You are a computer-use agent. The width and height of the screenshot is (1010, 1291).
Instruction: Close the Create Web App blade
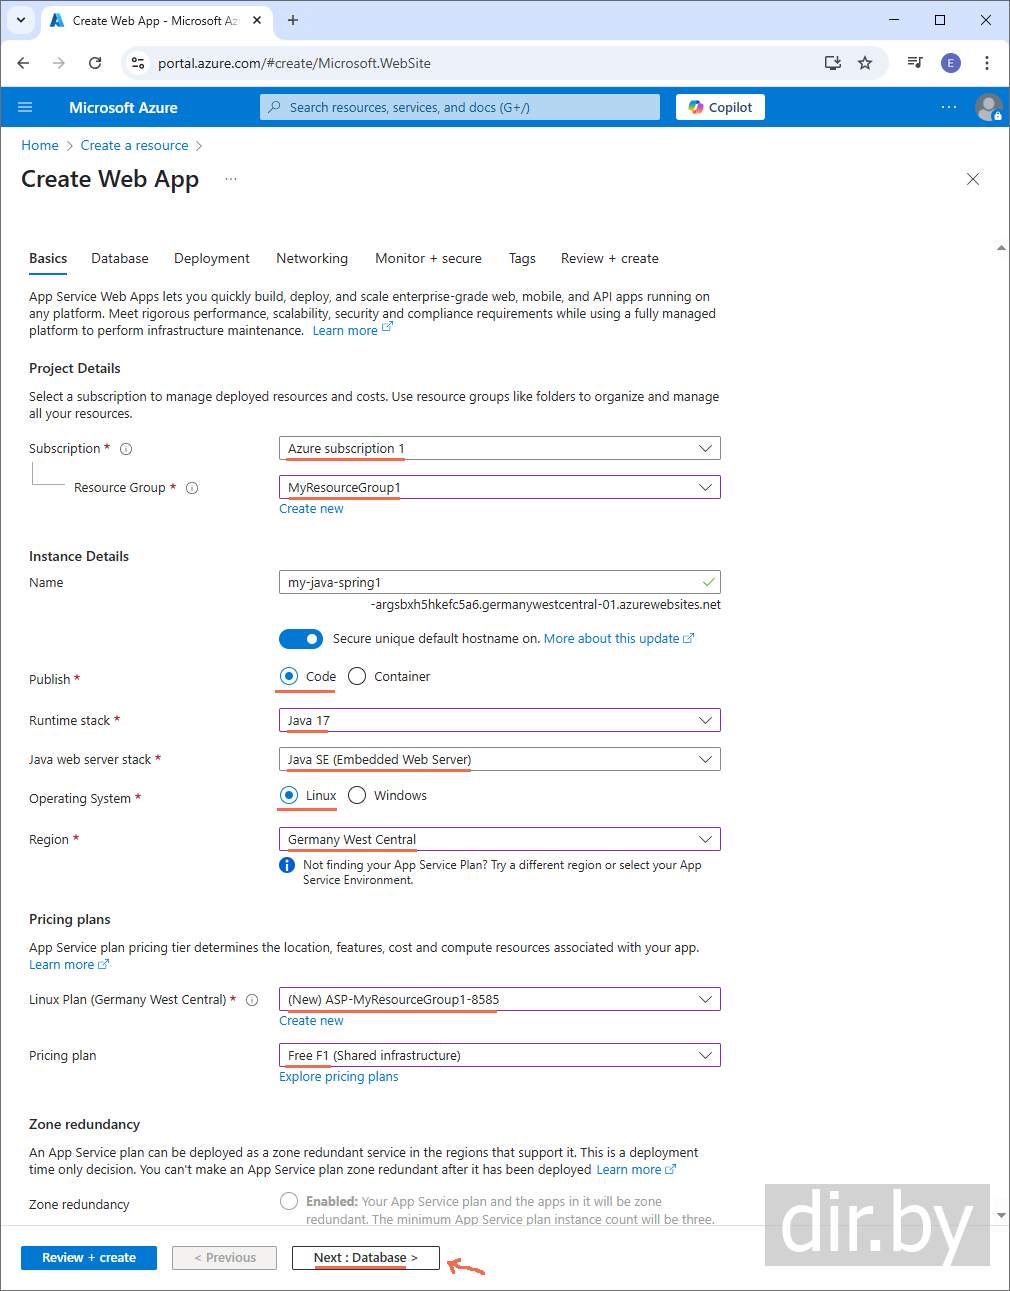[x=972, y=179]
